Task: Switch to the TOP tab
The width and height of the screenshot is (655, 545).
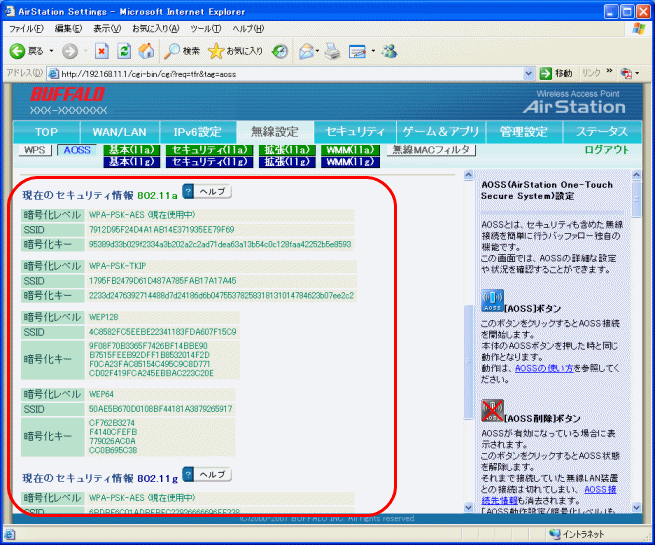Action: coord(46,132)
